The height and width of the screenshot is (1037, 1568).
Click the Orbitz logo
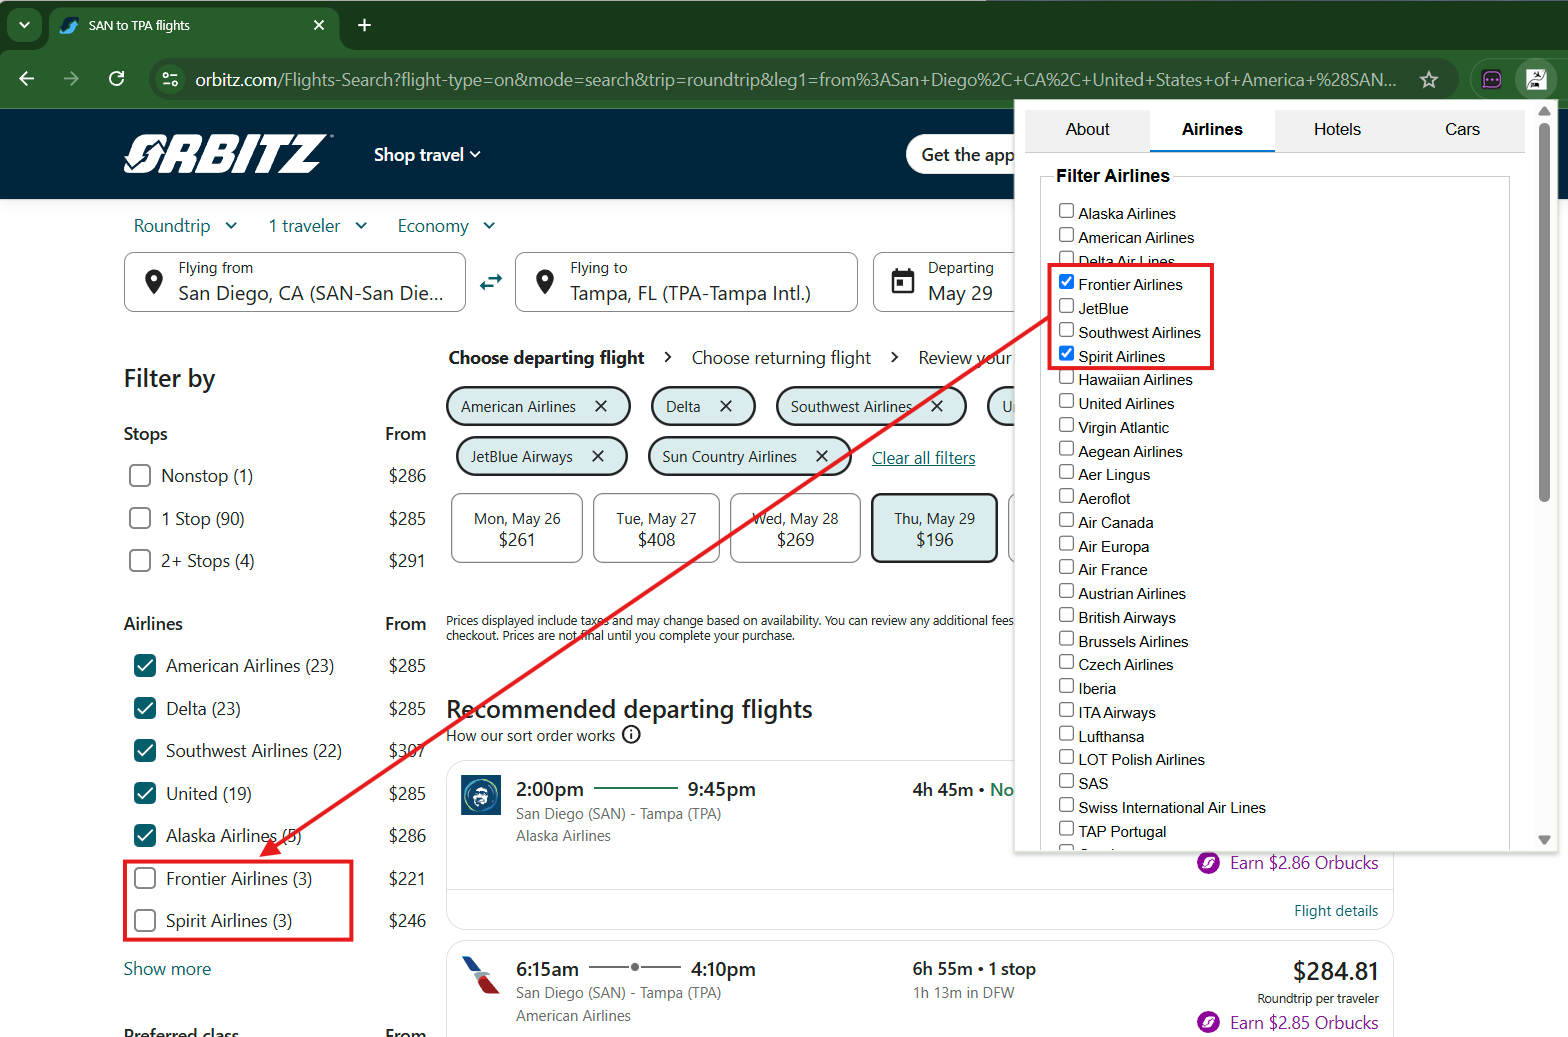[226, 154]
